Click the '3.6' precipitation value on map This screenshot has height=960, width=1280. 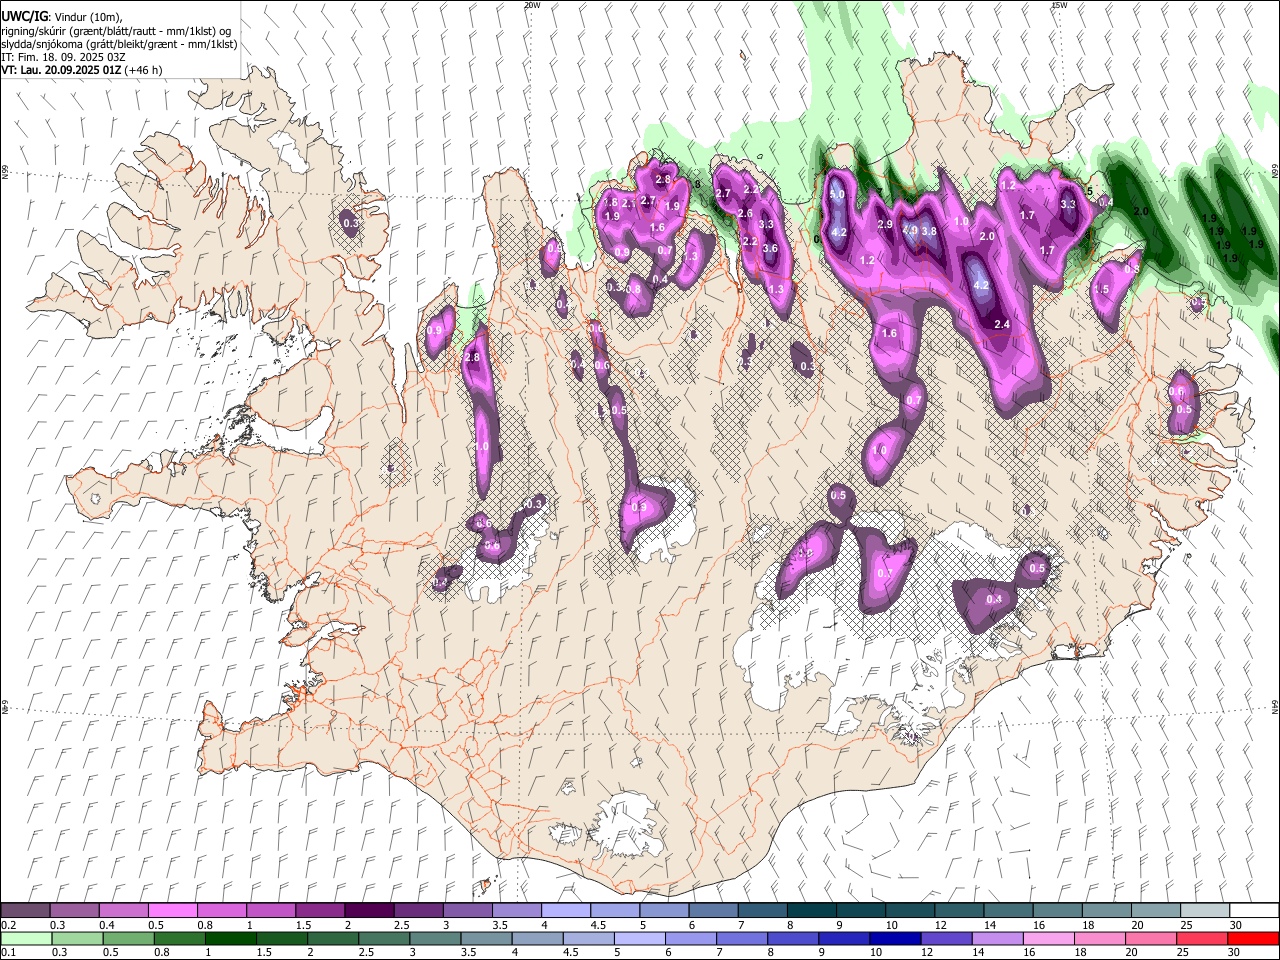point(770,248)
